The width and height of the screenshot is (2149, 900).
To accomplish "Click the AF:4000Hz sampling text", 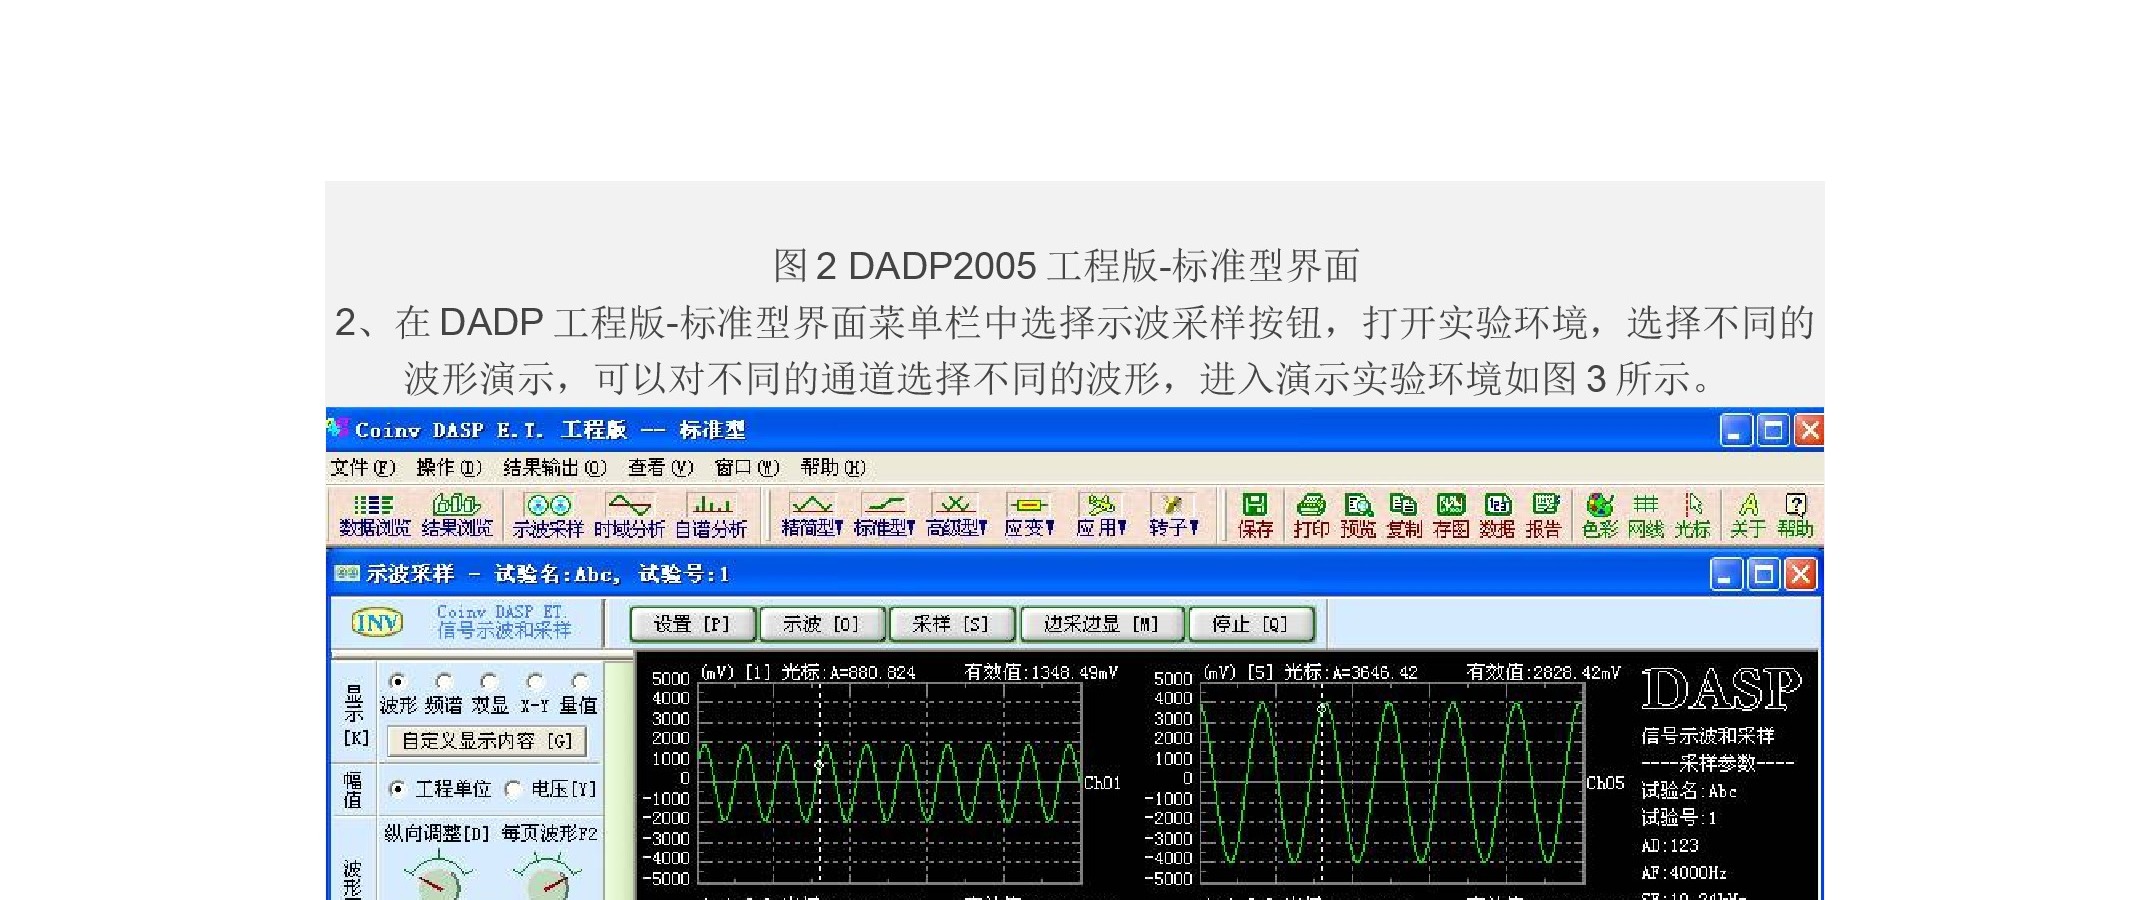I will click(x=1684, y=873).
